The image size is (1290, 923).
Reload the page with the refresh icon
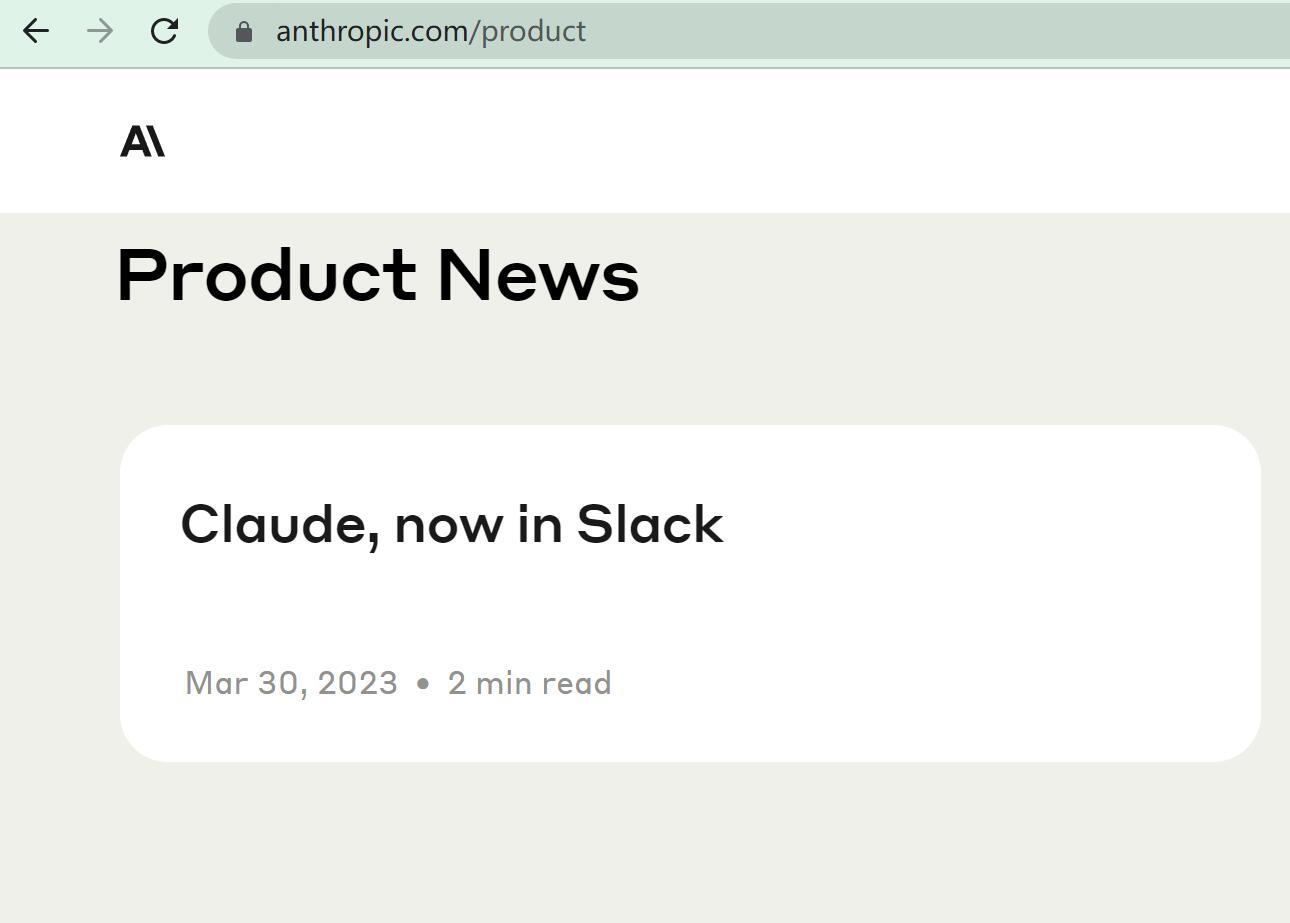[164, 31]
